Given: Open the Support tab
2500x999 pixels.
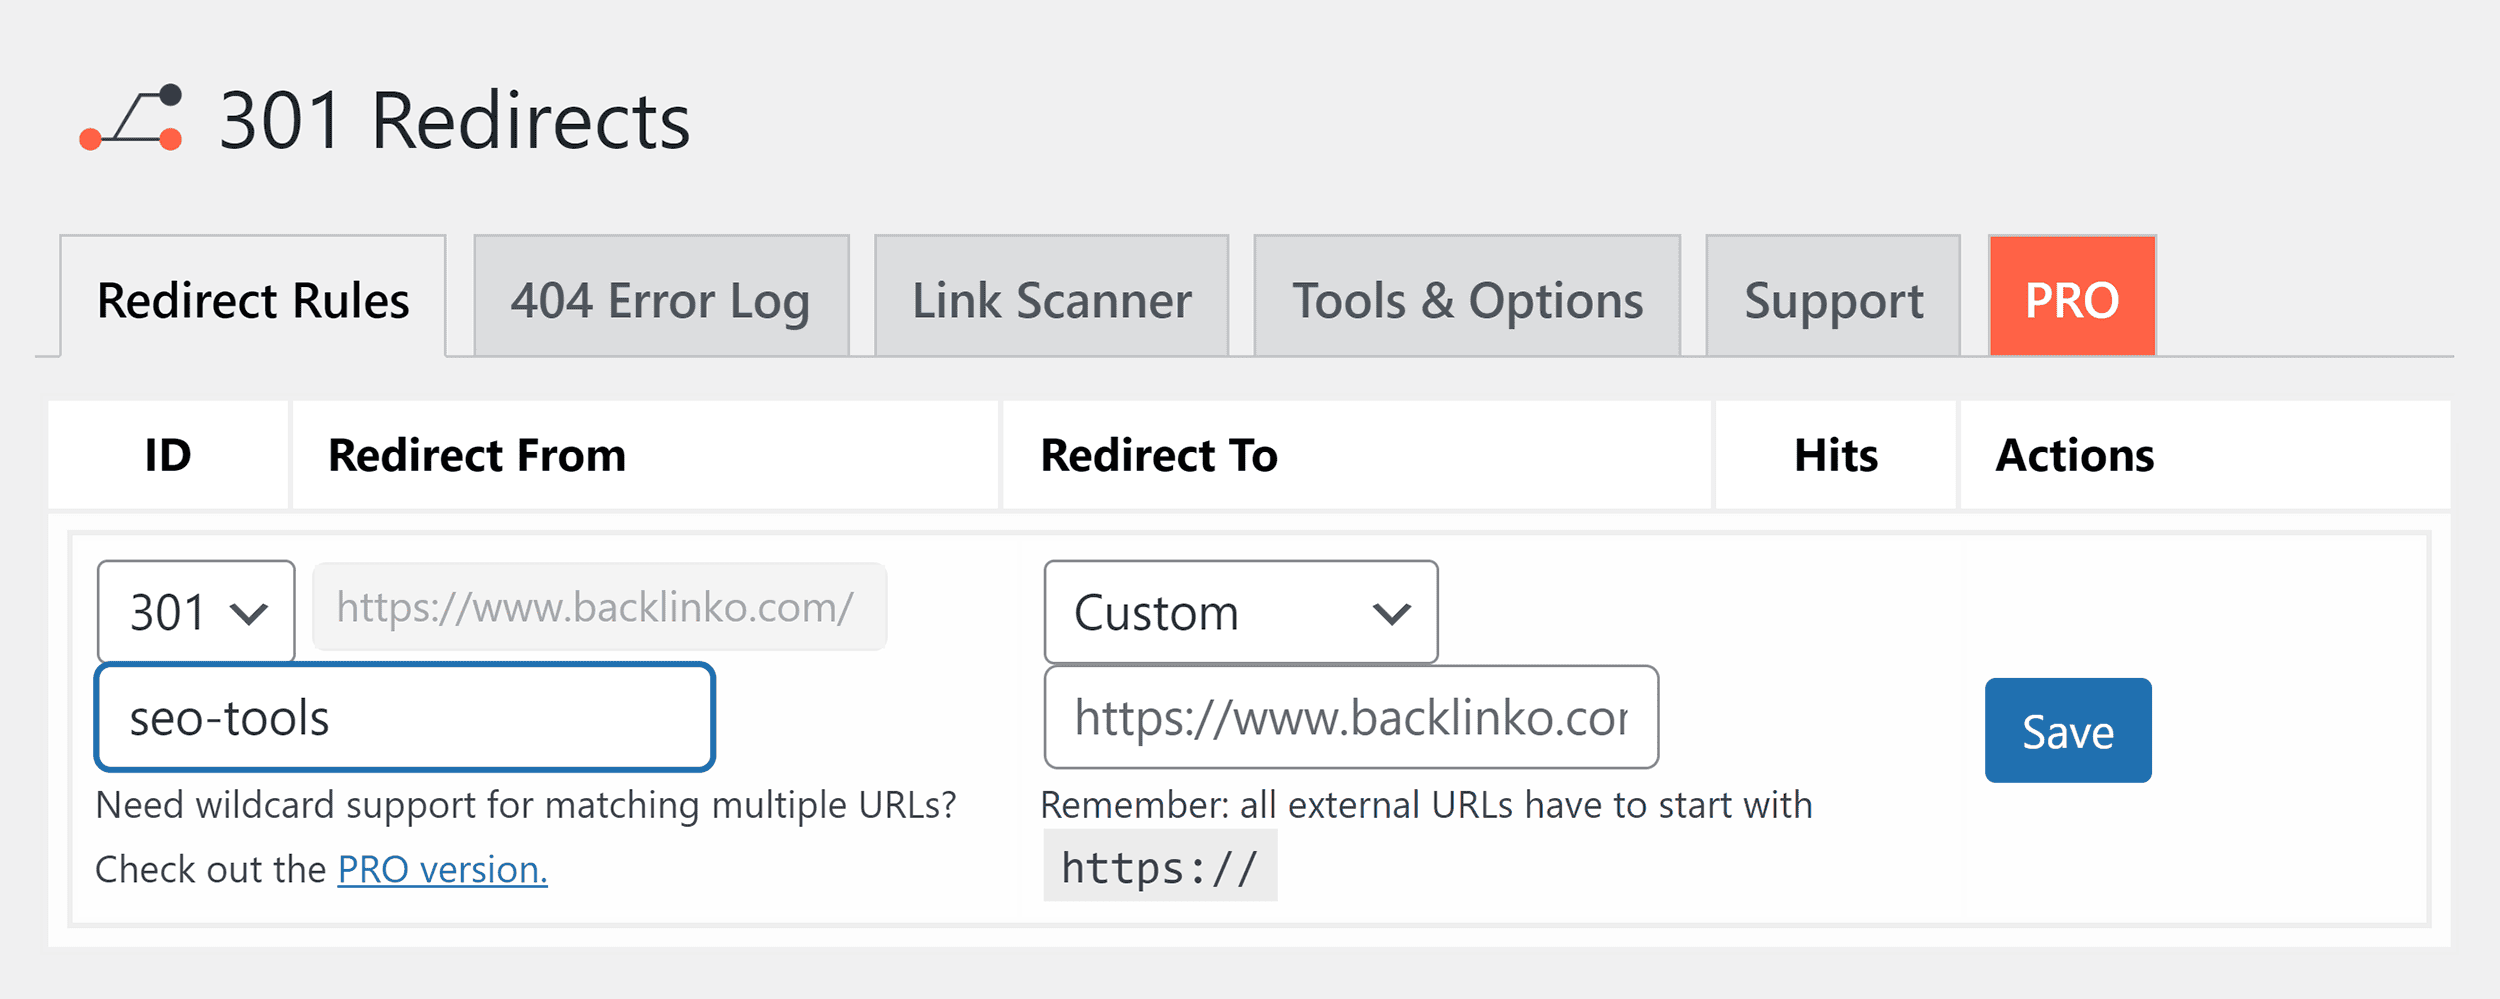Looking at the screenshot, I should pos(1832,298).
